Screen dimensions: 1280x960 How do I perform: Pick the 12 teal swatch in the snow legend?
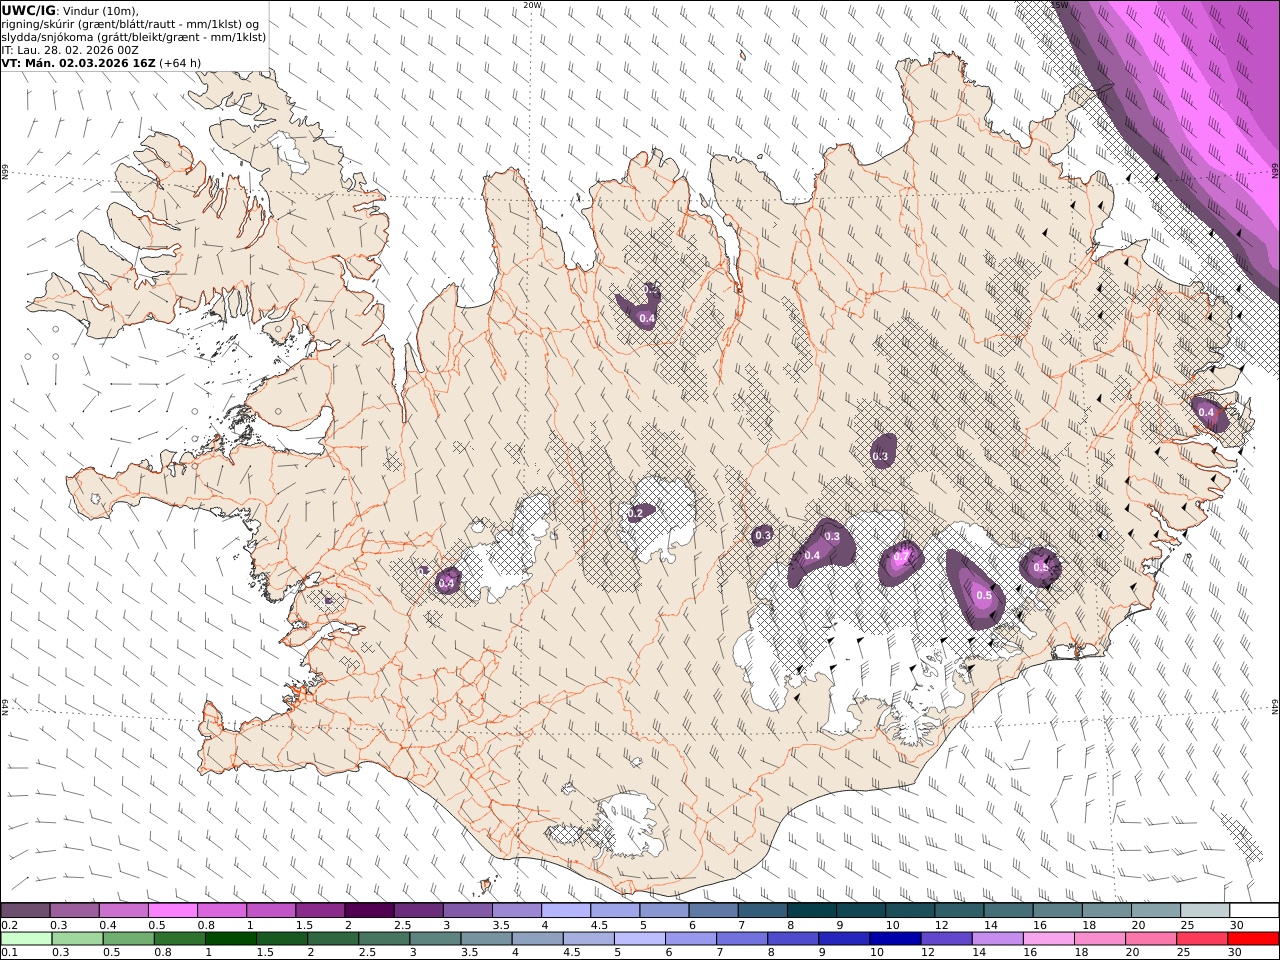pos(959,911)
